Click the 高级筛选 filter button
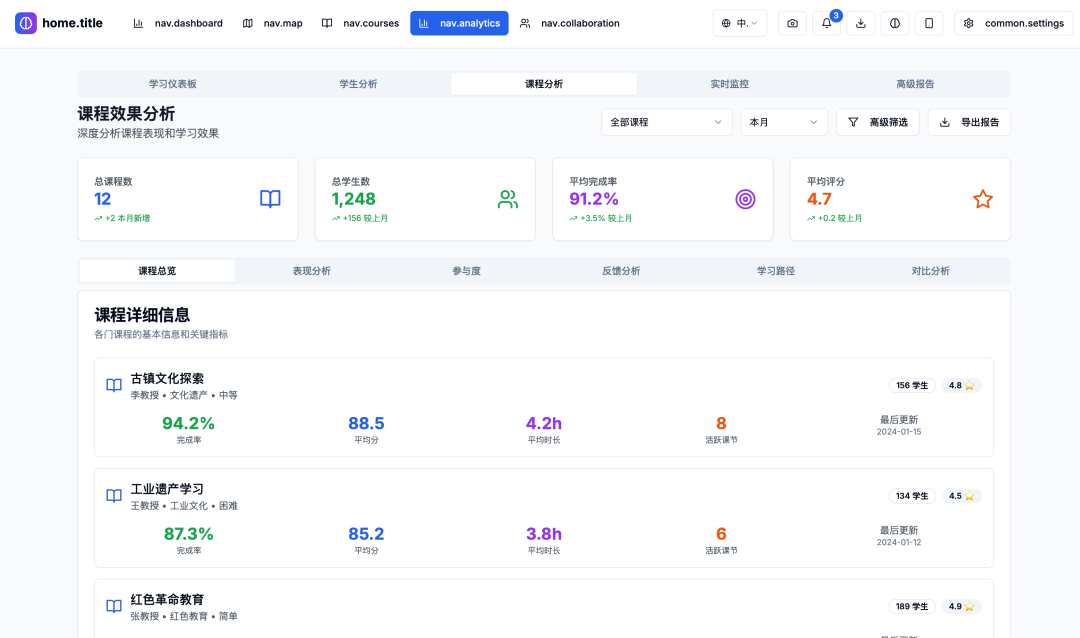Image resolution: width=1080 pixels, height=638 pixels. tap(877, 122)
